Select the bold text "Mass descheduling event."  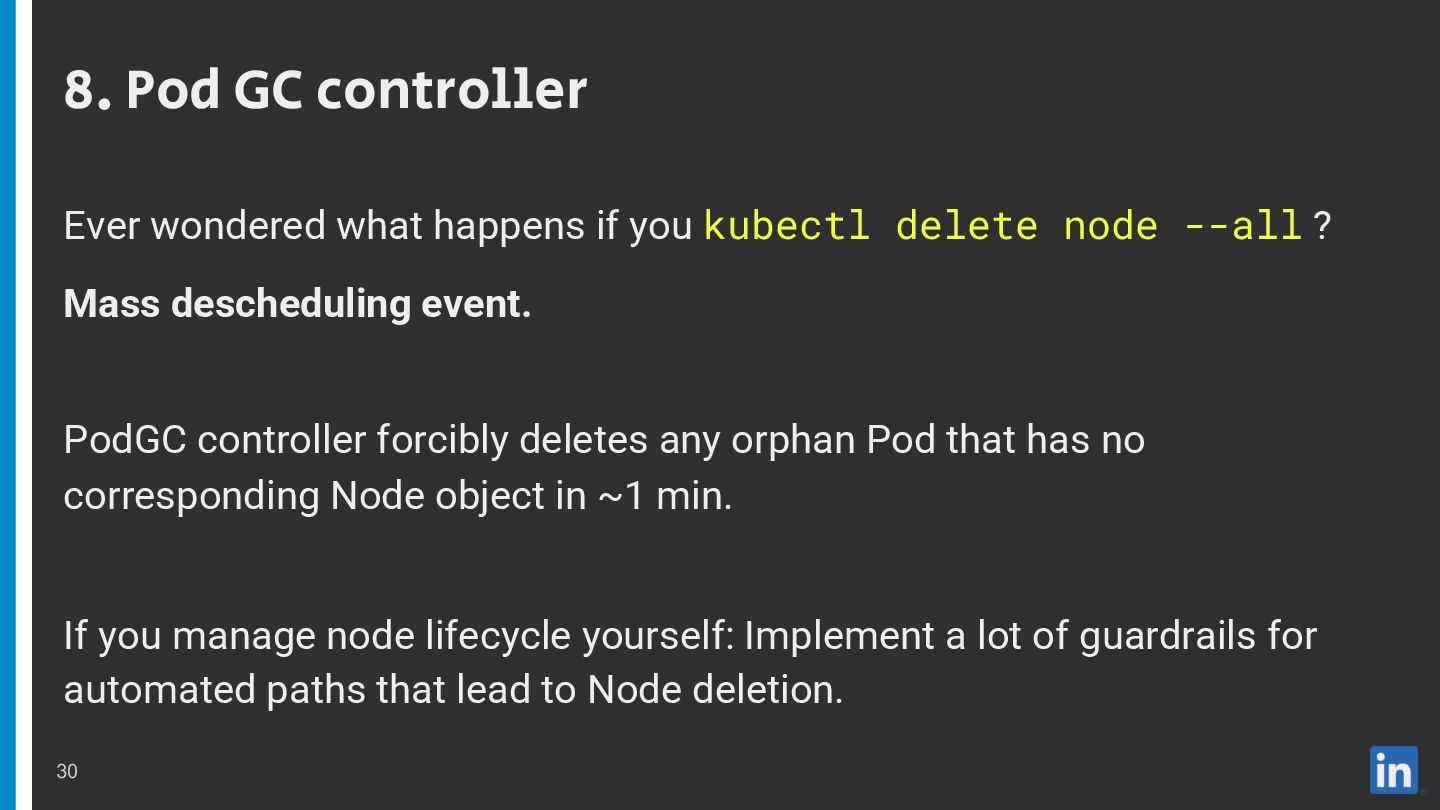click(297, 304)
